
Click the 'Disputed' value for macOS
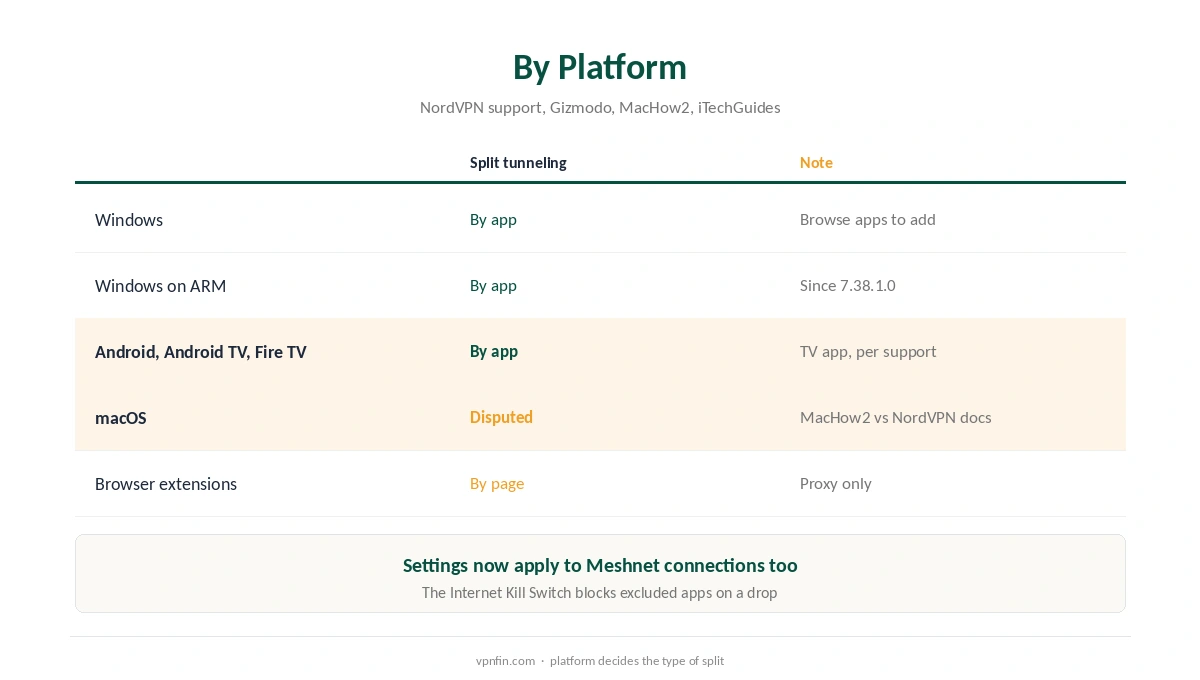pyautogui.click(x=501, y=417)
